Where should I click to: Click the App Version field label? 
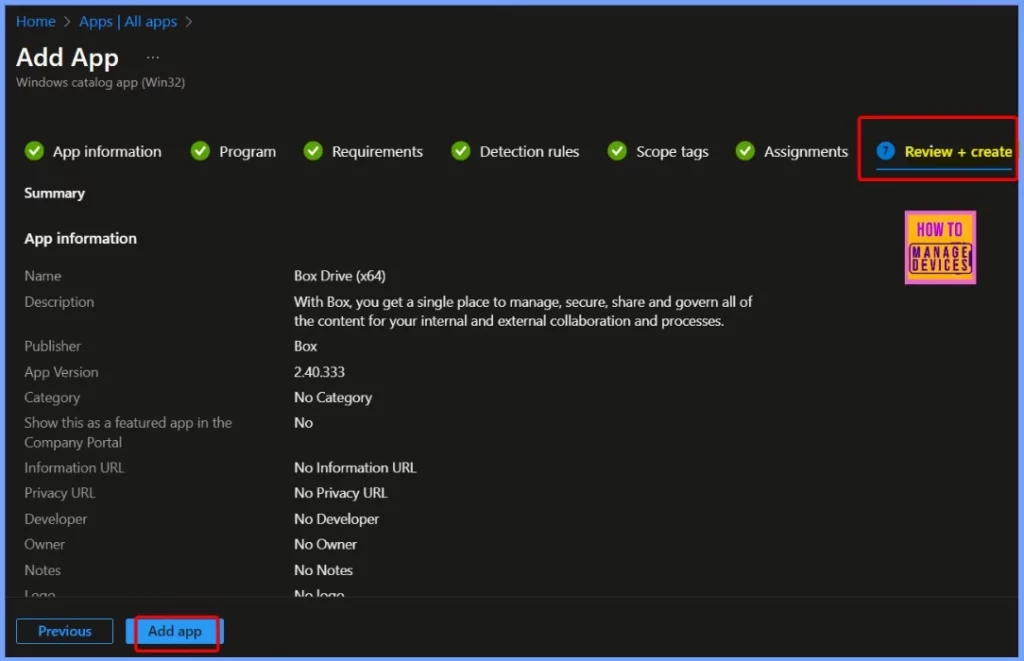click(61, 372)
